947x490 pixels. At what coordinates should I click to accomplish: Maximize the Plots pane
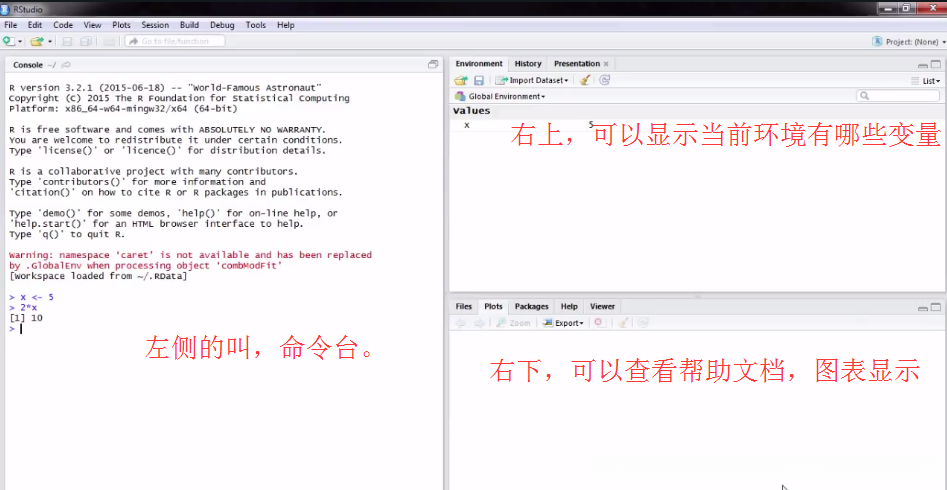(x=936, y=307)
